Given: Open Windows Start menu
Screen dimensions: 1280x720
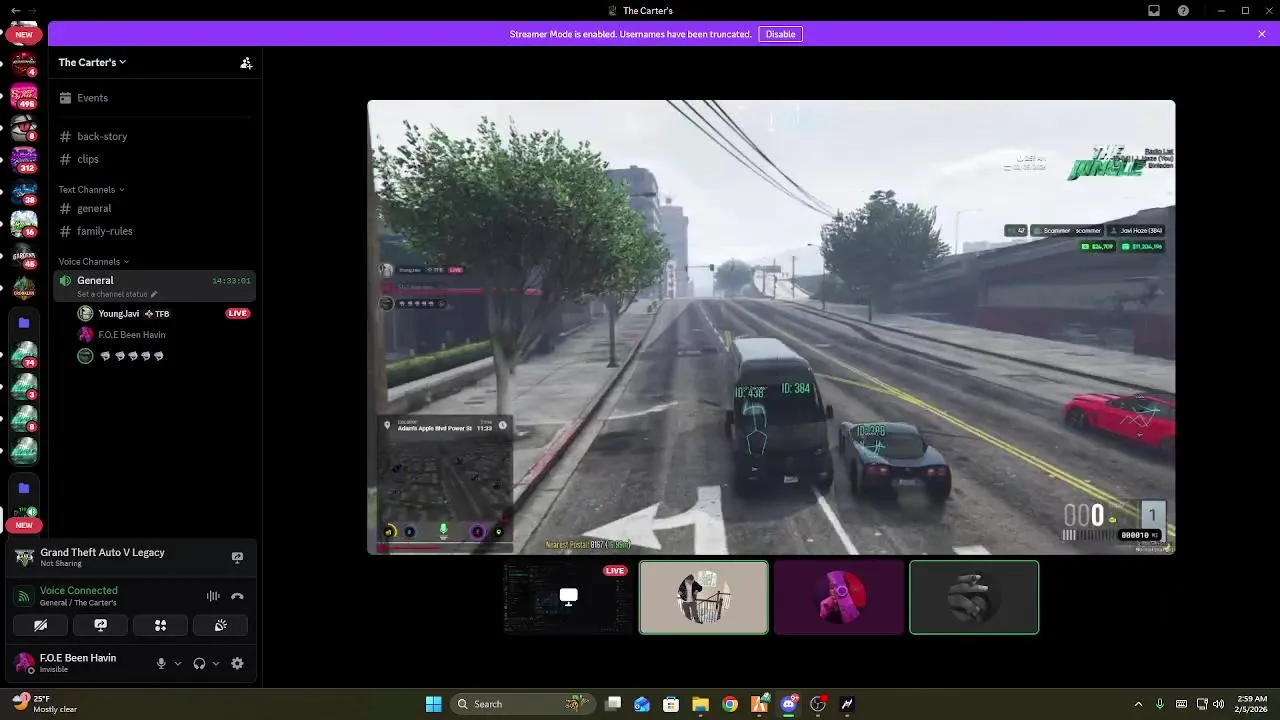Looking at the screenshot, I should [x=433, y=704].
